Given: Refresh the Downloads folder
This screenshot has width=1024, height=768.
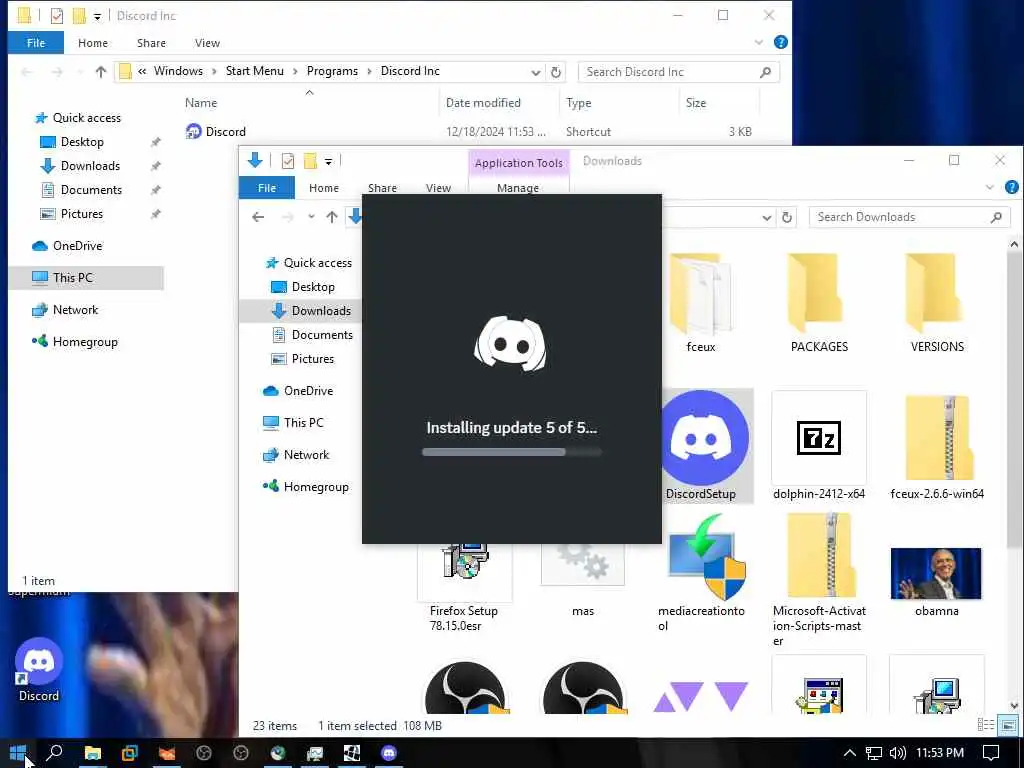Looking at the screenshot, I should pos(787,217).
